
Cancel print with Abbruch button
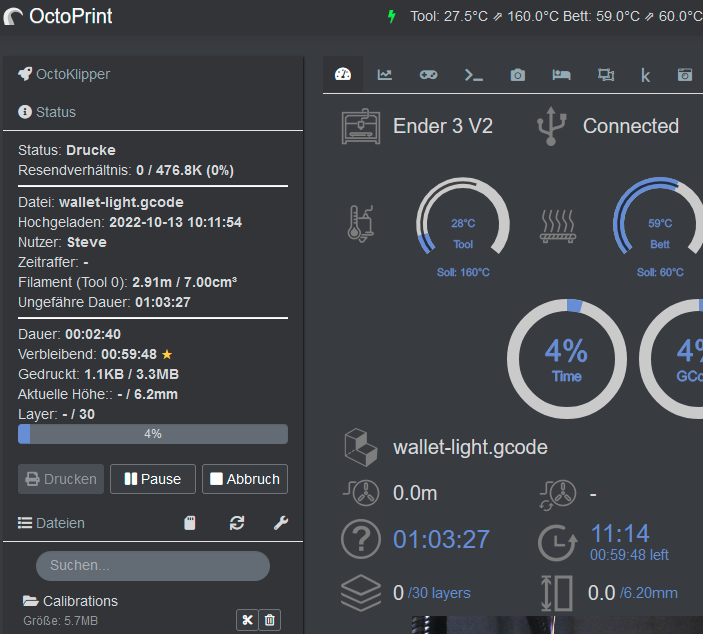245,479
